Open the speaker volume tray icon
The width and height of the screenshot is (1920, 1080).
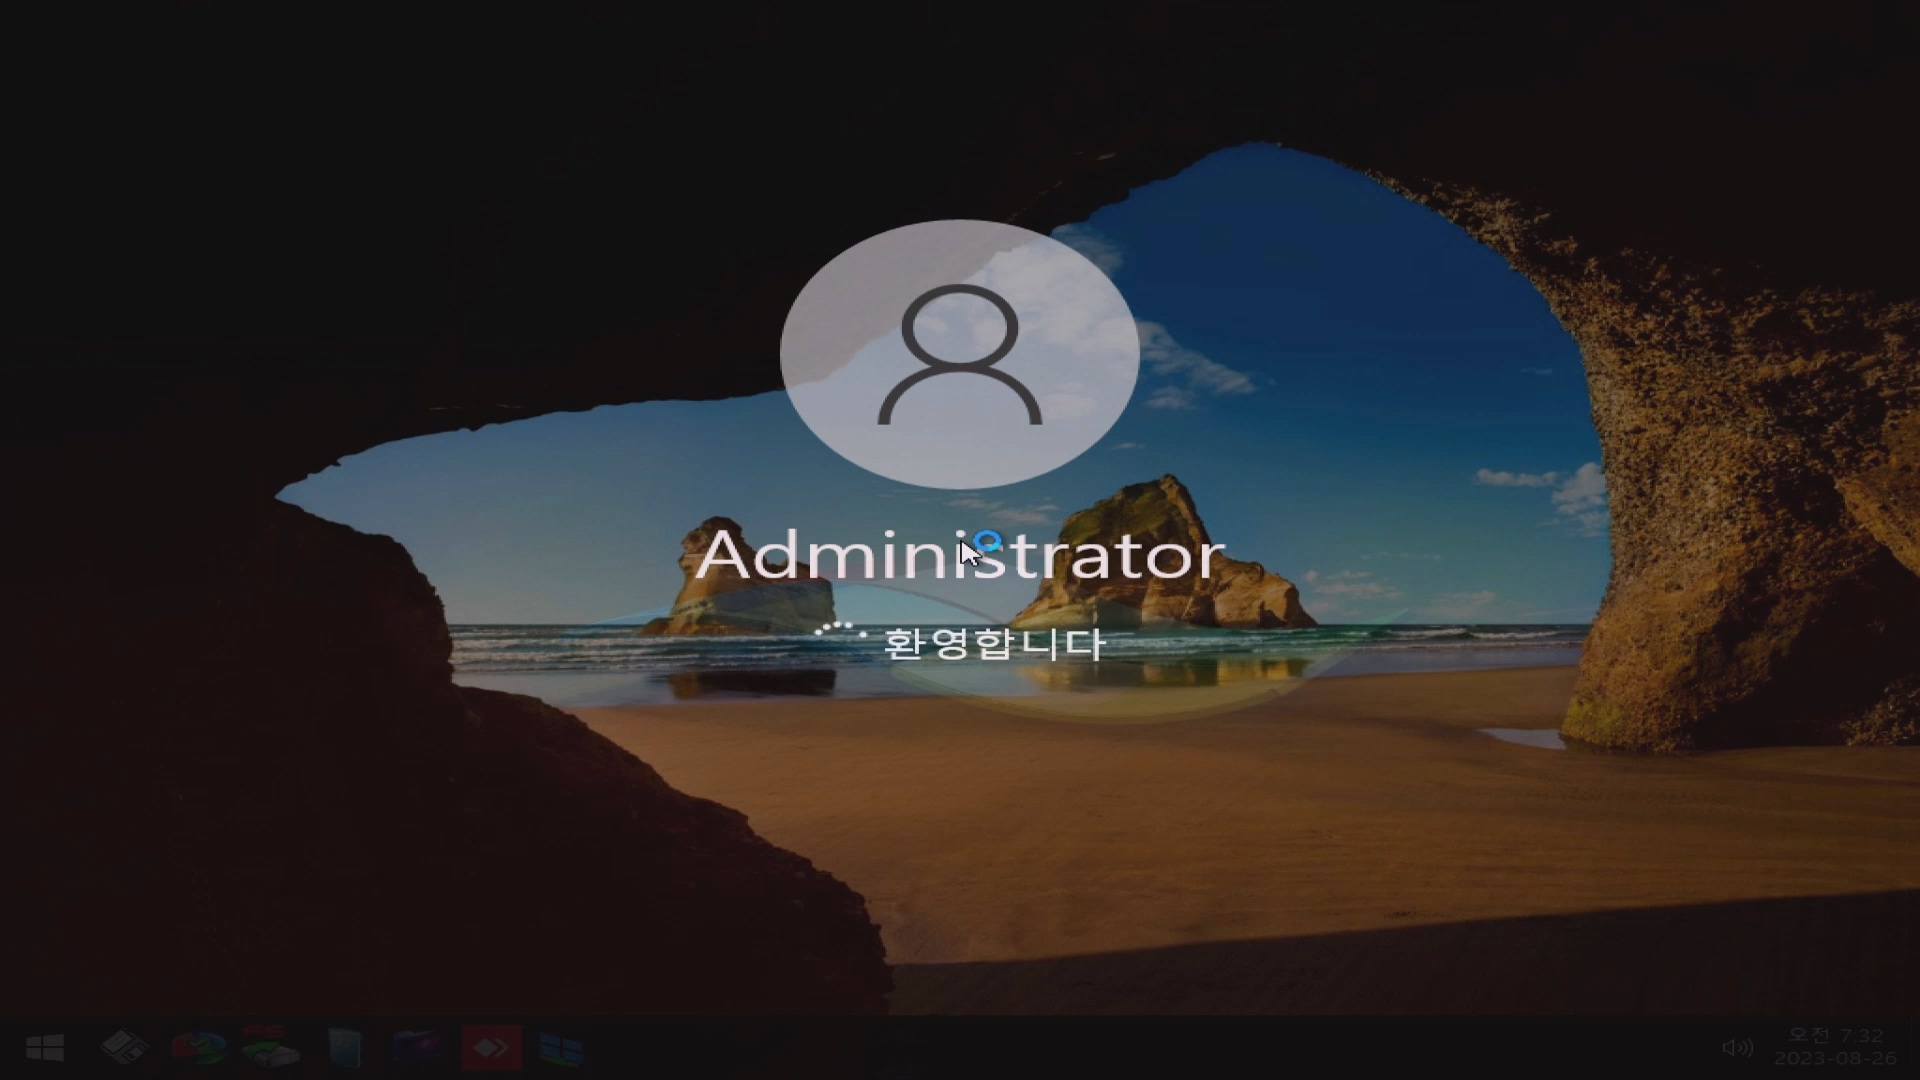[1737, 1048]
